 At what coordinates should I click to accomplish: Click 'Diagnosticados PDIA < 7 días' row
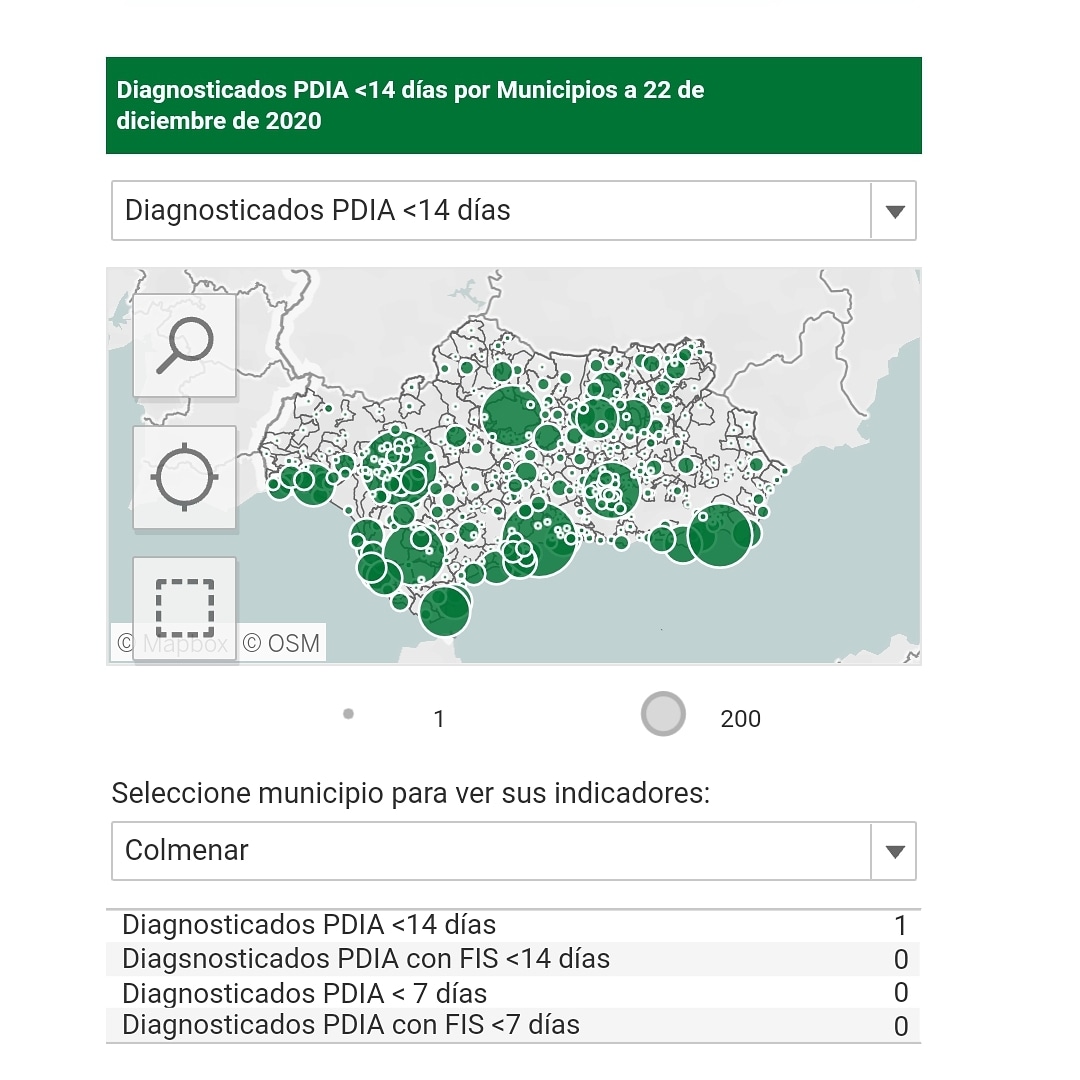pyautogui.click(x=514, y=993)
